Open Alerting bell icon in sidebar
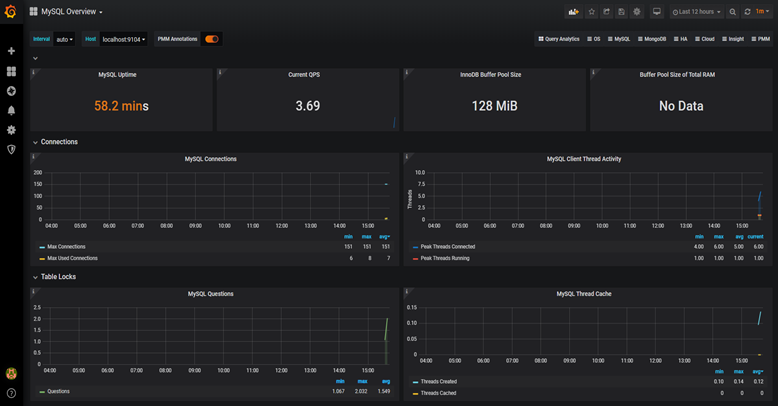This screenshot has height=406, width=778. click(11, 110)
